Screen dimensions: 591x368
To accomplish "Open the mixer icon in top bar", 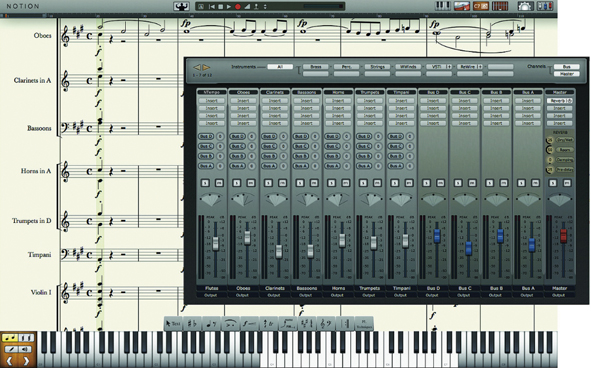I will pyautogui.click(x=545, y=6).
